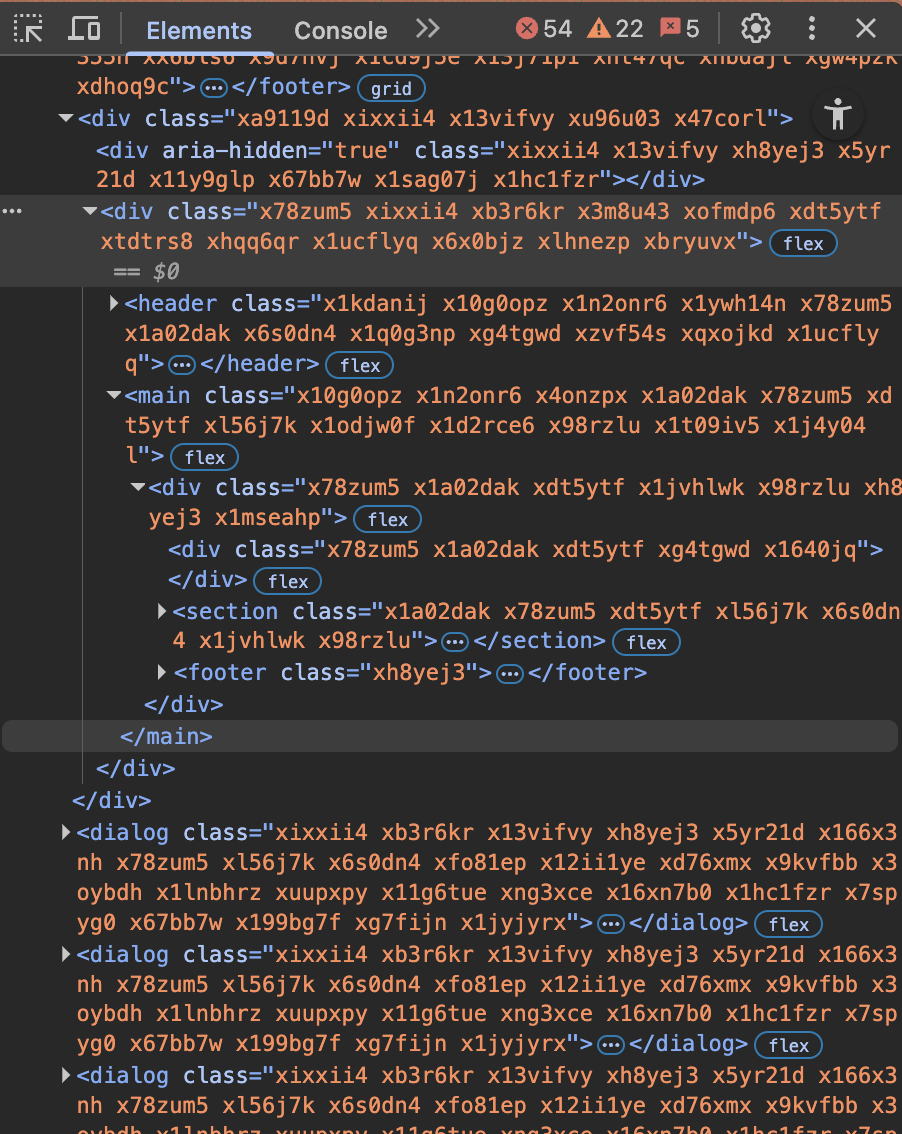Viewport: 902px width, 1134px height.
Task: Switch to the Console tab
Action: 340,30
